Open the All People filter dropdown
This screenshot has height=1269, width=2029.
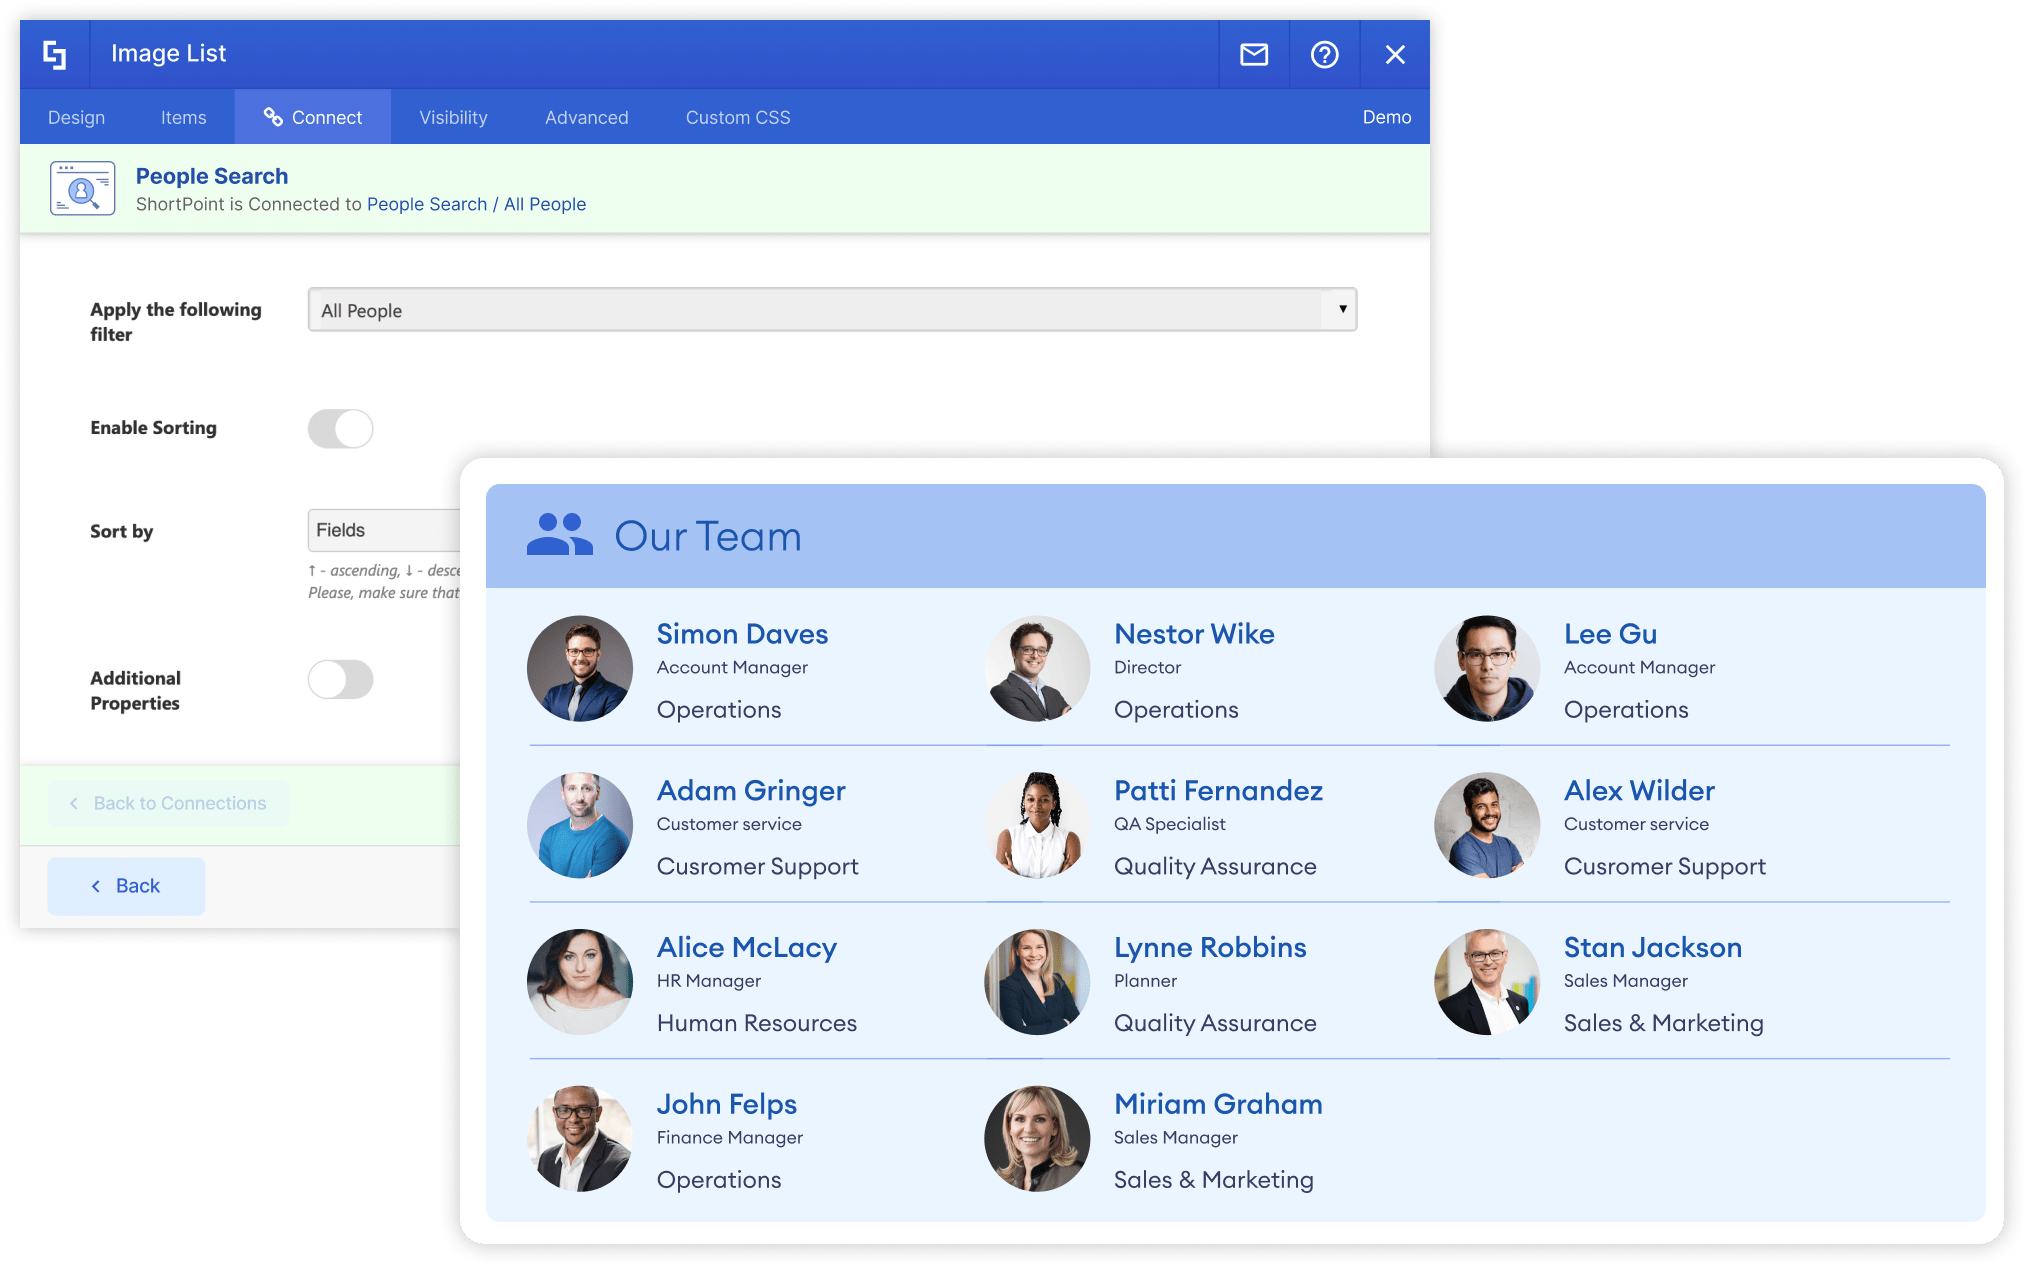point(832,310)
